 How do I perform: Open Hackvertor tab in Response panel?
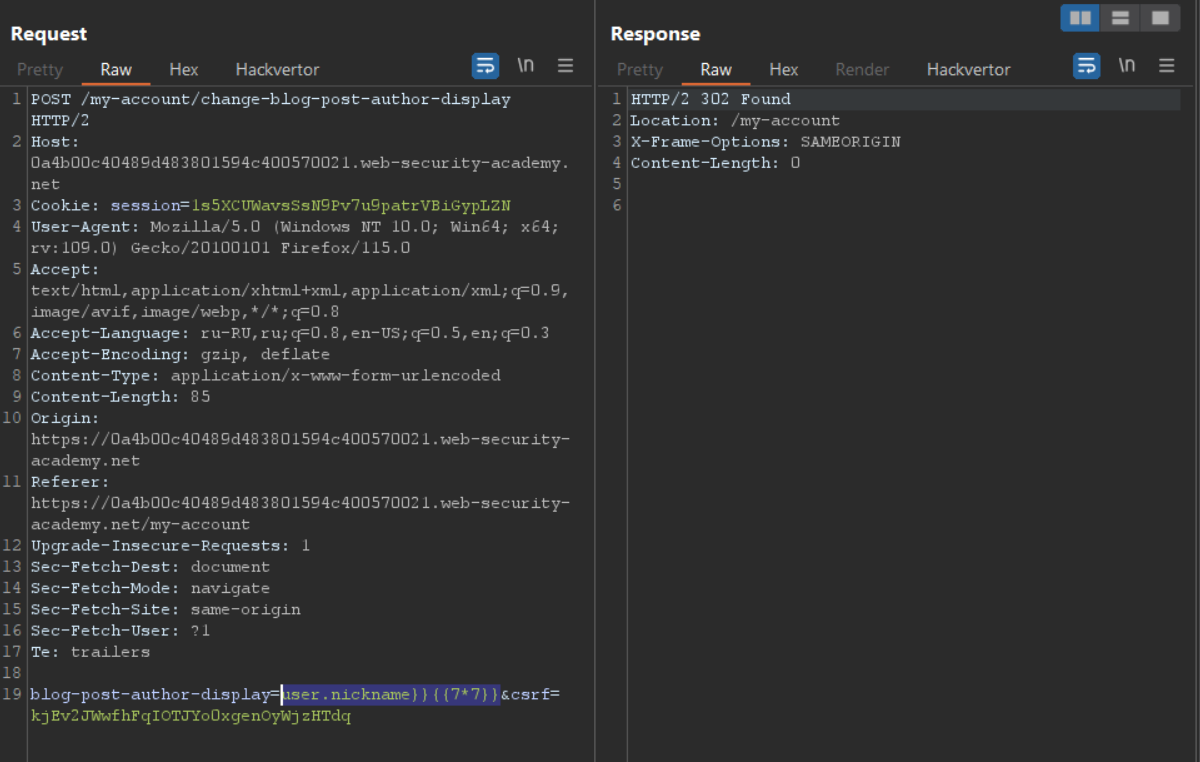pyautogui.click(x=968, y=69)
